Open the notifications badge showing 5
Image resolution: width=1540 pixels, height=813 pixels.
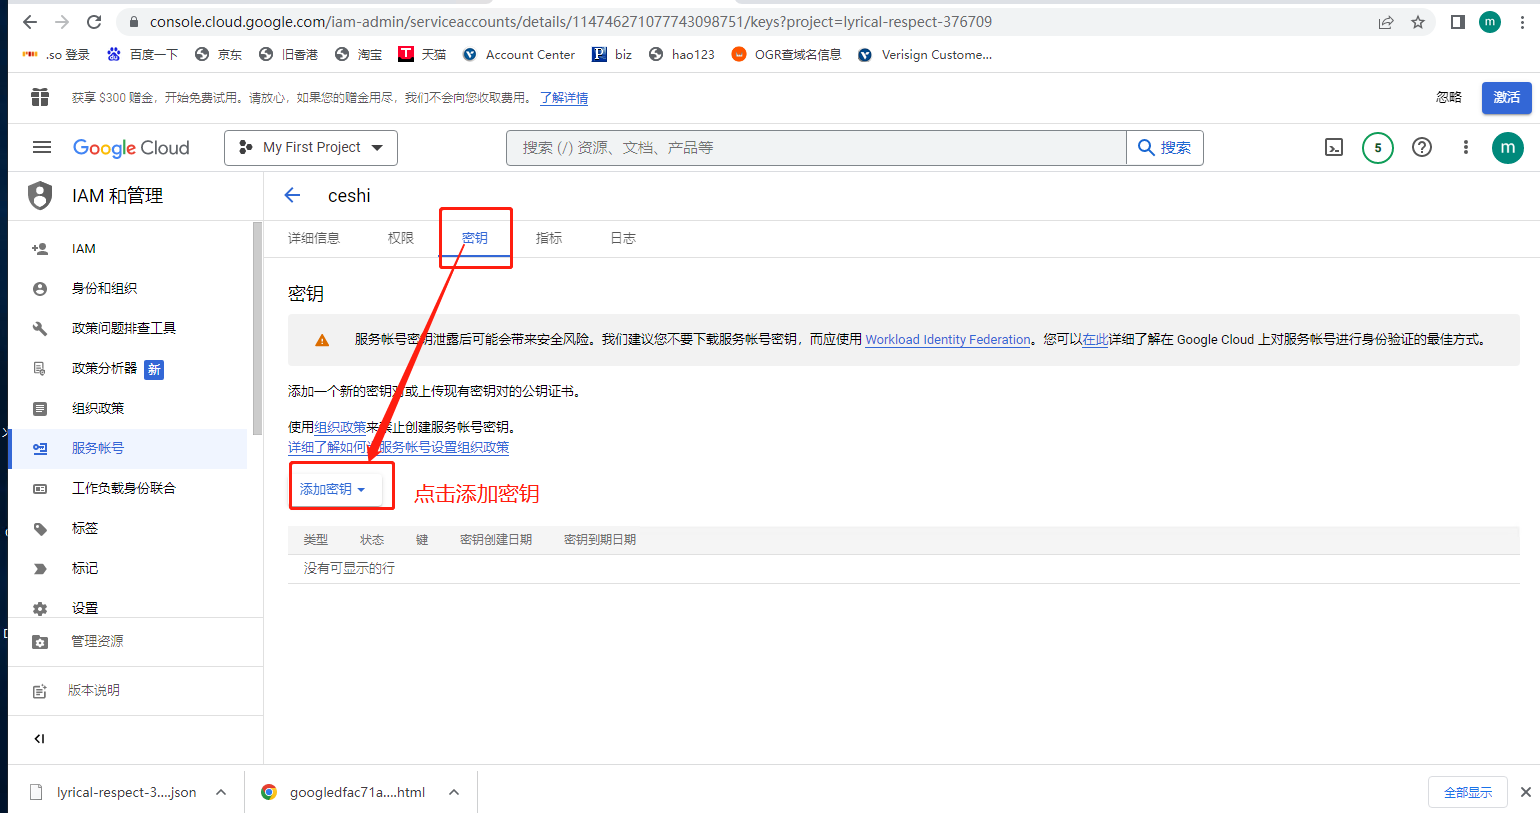tap(1378, 148)
